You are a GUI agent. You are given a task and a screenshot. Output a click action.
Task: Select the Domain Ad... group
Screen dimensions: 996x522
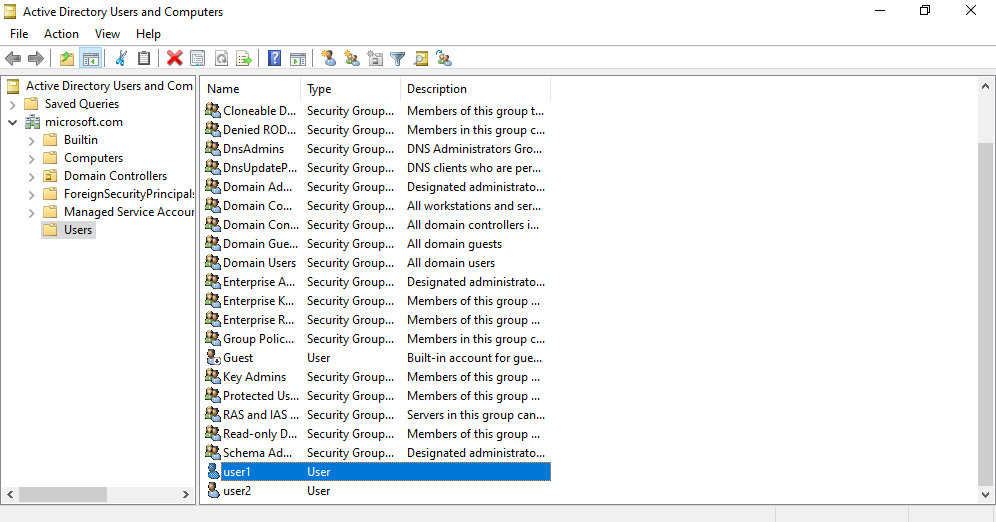[x=377, y=187]
